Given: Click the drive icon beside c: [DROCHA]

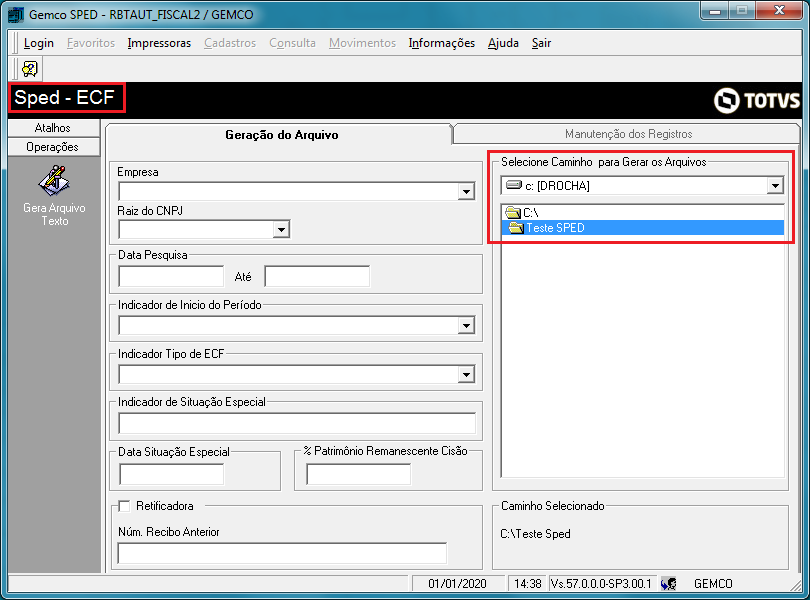Looking at the screenshot, I should (x=514, y=185).
